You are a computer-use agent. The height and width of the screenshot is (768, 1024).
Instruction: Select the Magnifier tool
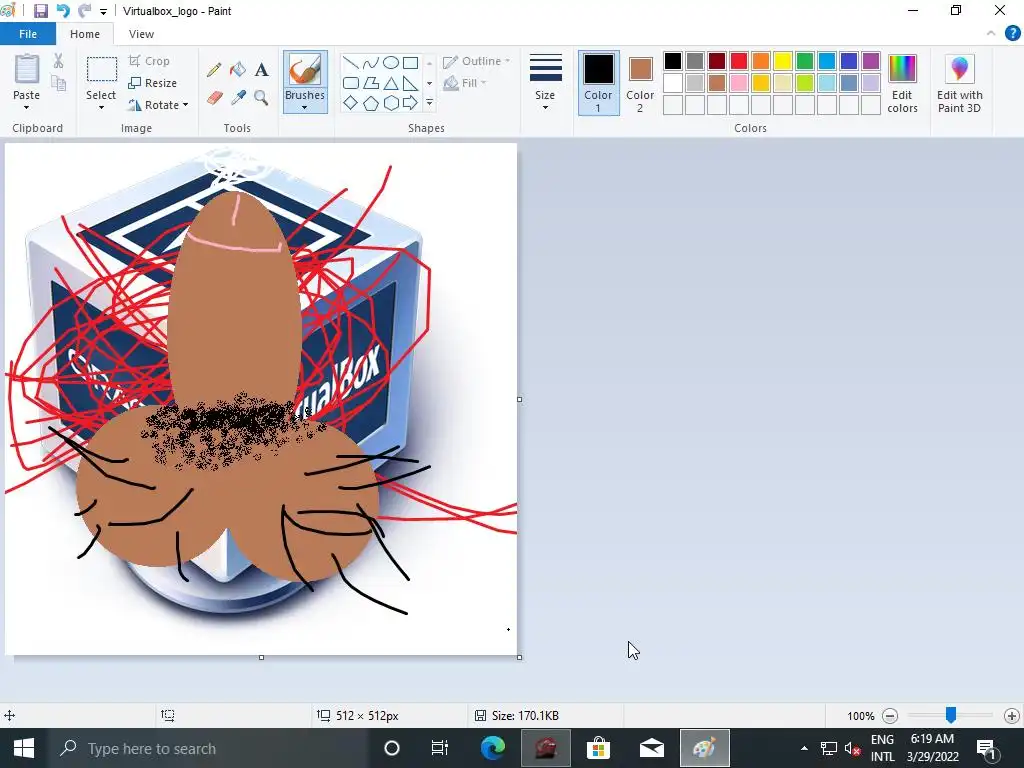pos(261,98)
